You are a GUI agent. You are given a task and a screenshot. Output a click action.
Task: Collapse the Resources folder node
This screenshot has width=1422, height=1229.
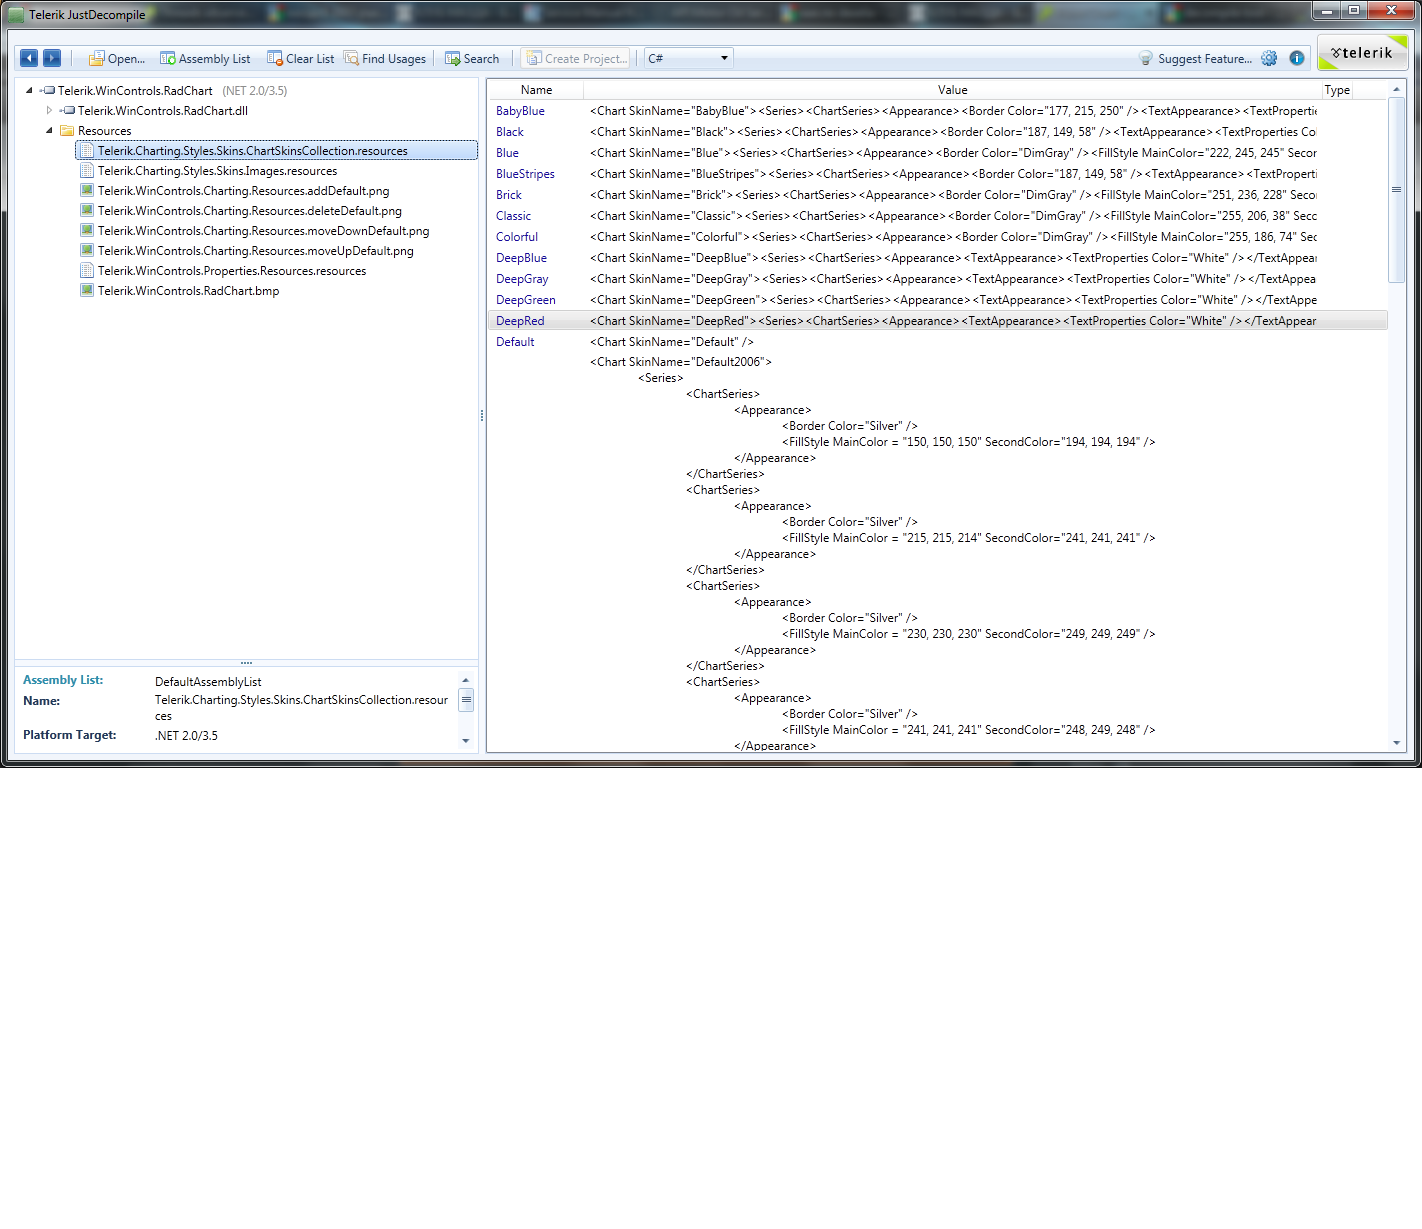[x=49, y=130]
